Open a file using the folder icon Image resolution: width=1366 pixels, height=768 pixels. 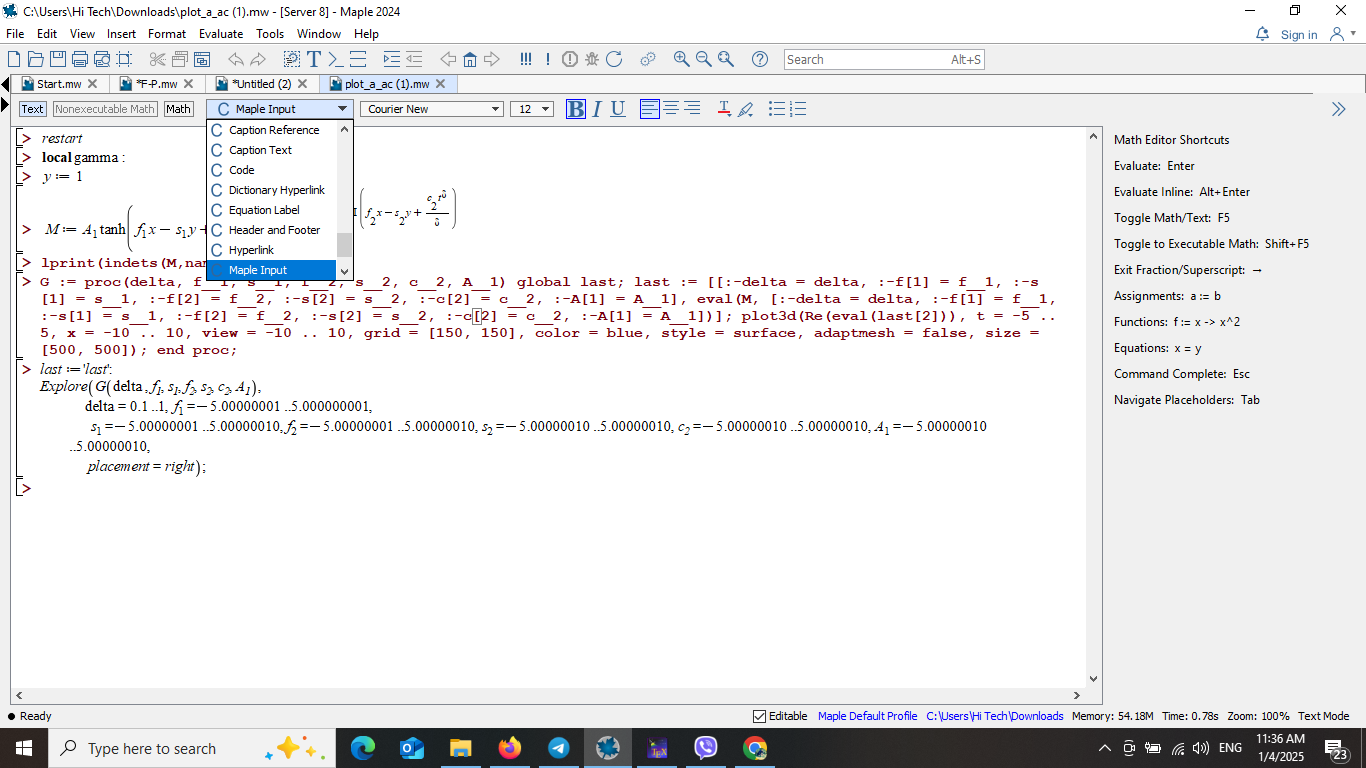(x=36, y=59)
